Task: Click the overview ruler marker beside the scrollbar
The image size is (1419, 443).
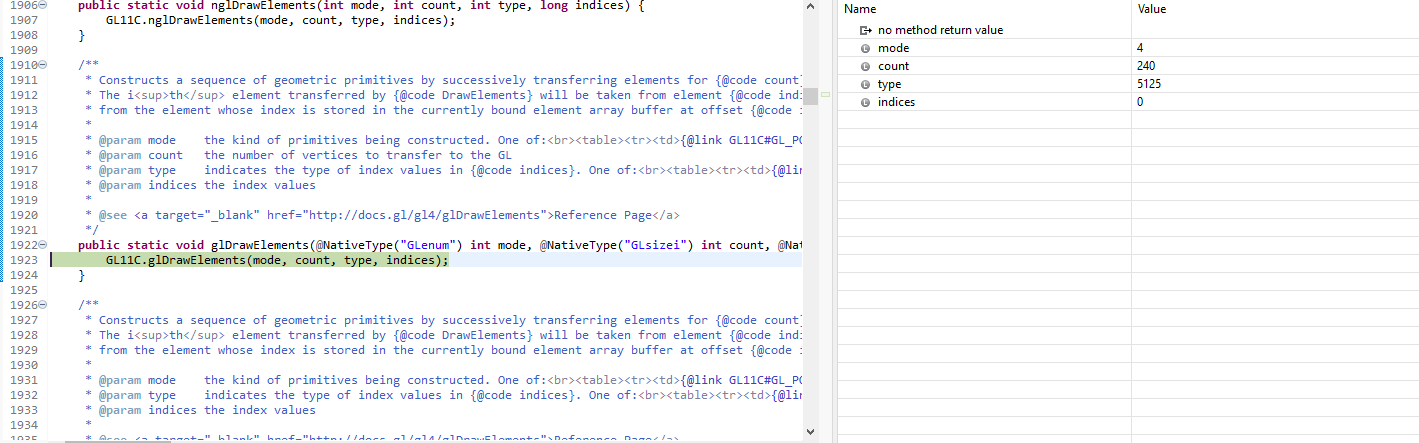Action: (x=826, y=94)
